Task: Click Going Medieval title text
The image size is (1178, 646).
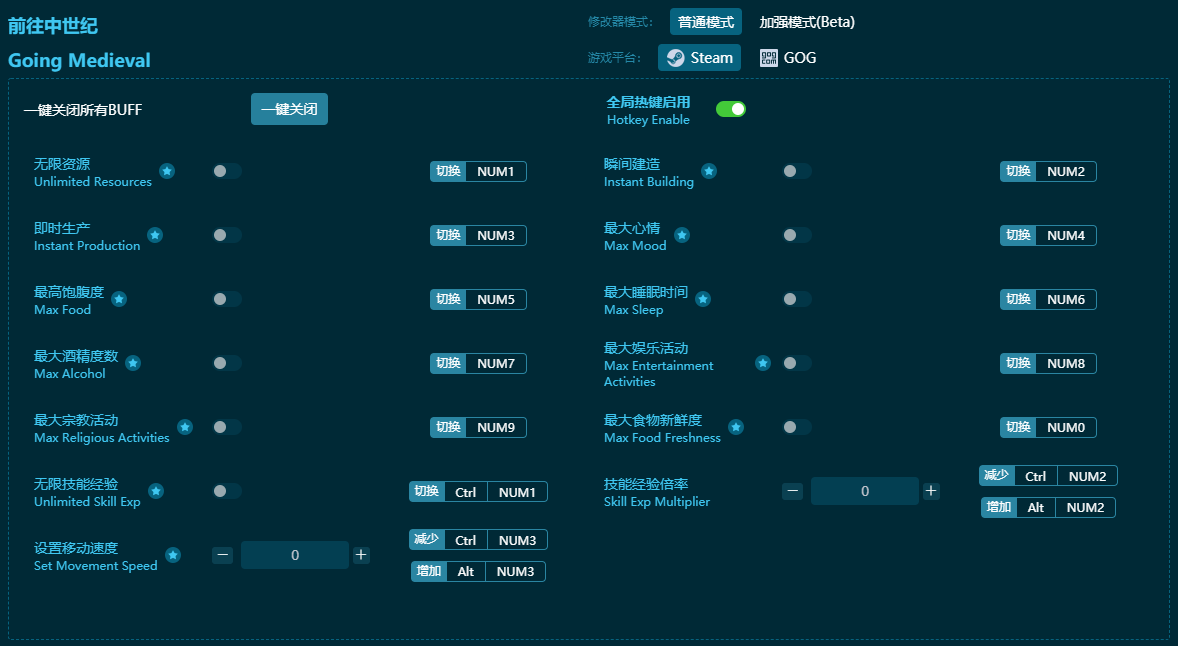Action: (79, 61)
